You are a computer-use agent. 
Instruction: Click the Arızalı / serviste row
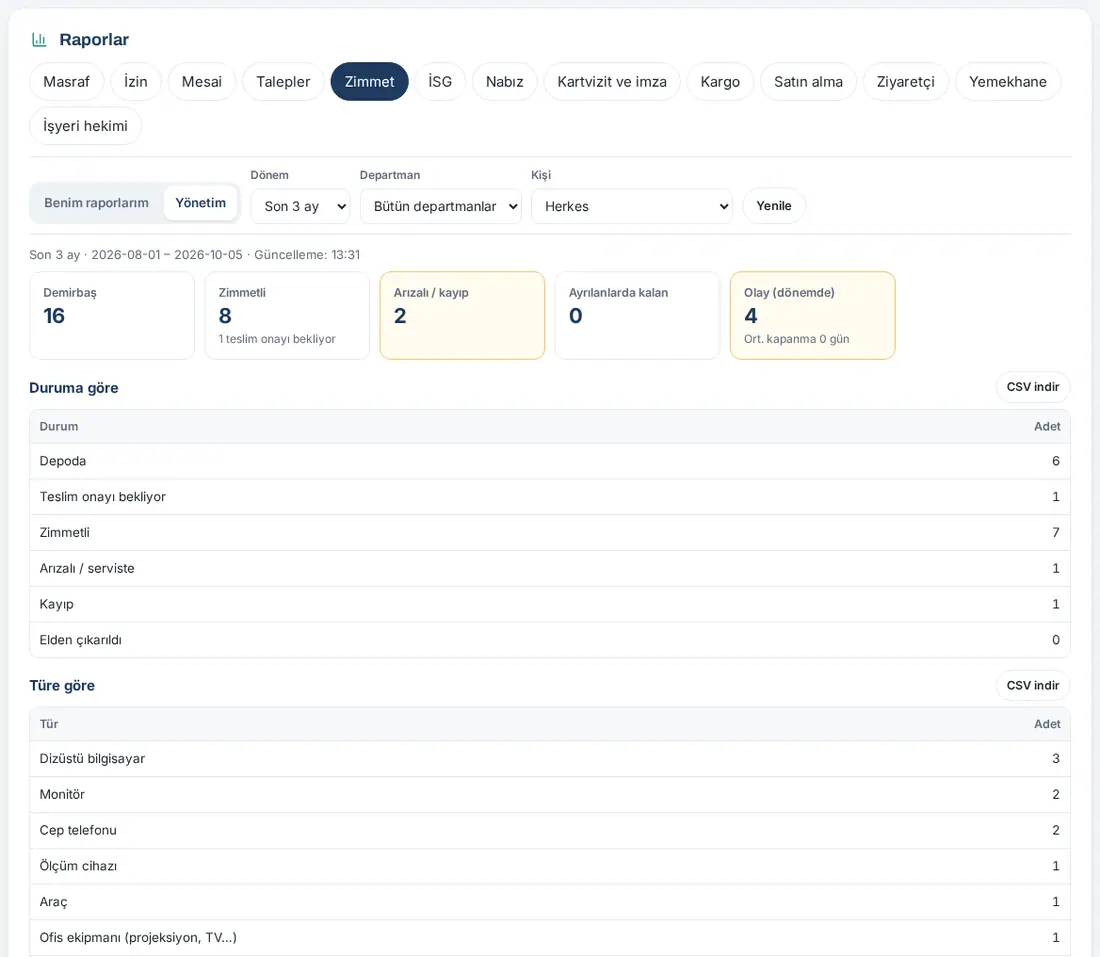point(550,568)
